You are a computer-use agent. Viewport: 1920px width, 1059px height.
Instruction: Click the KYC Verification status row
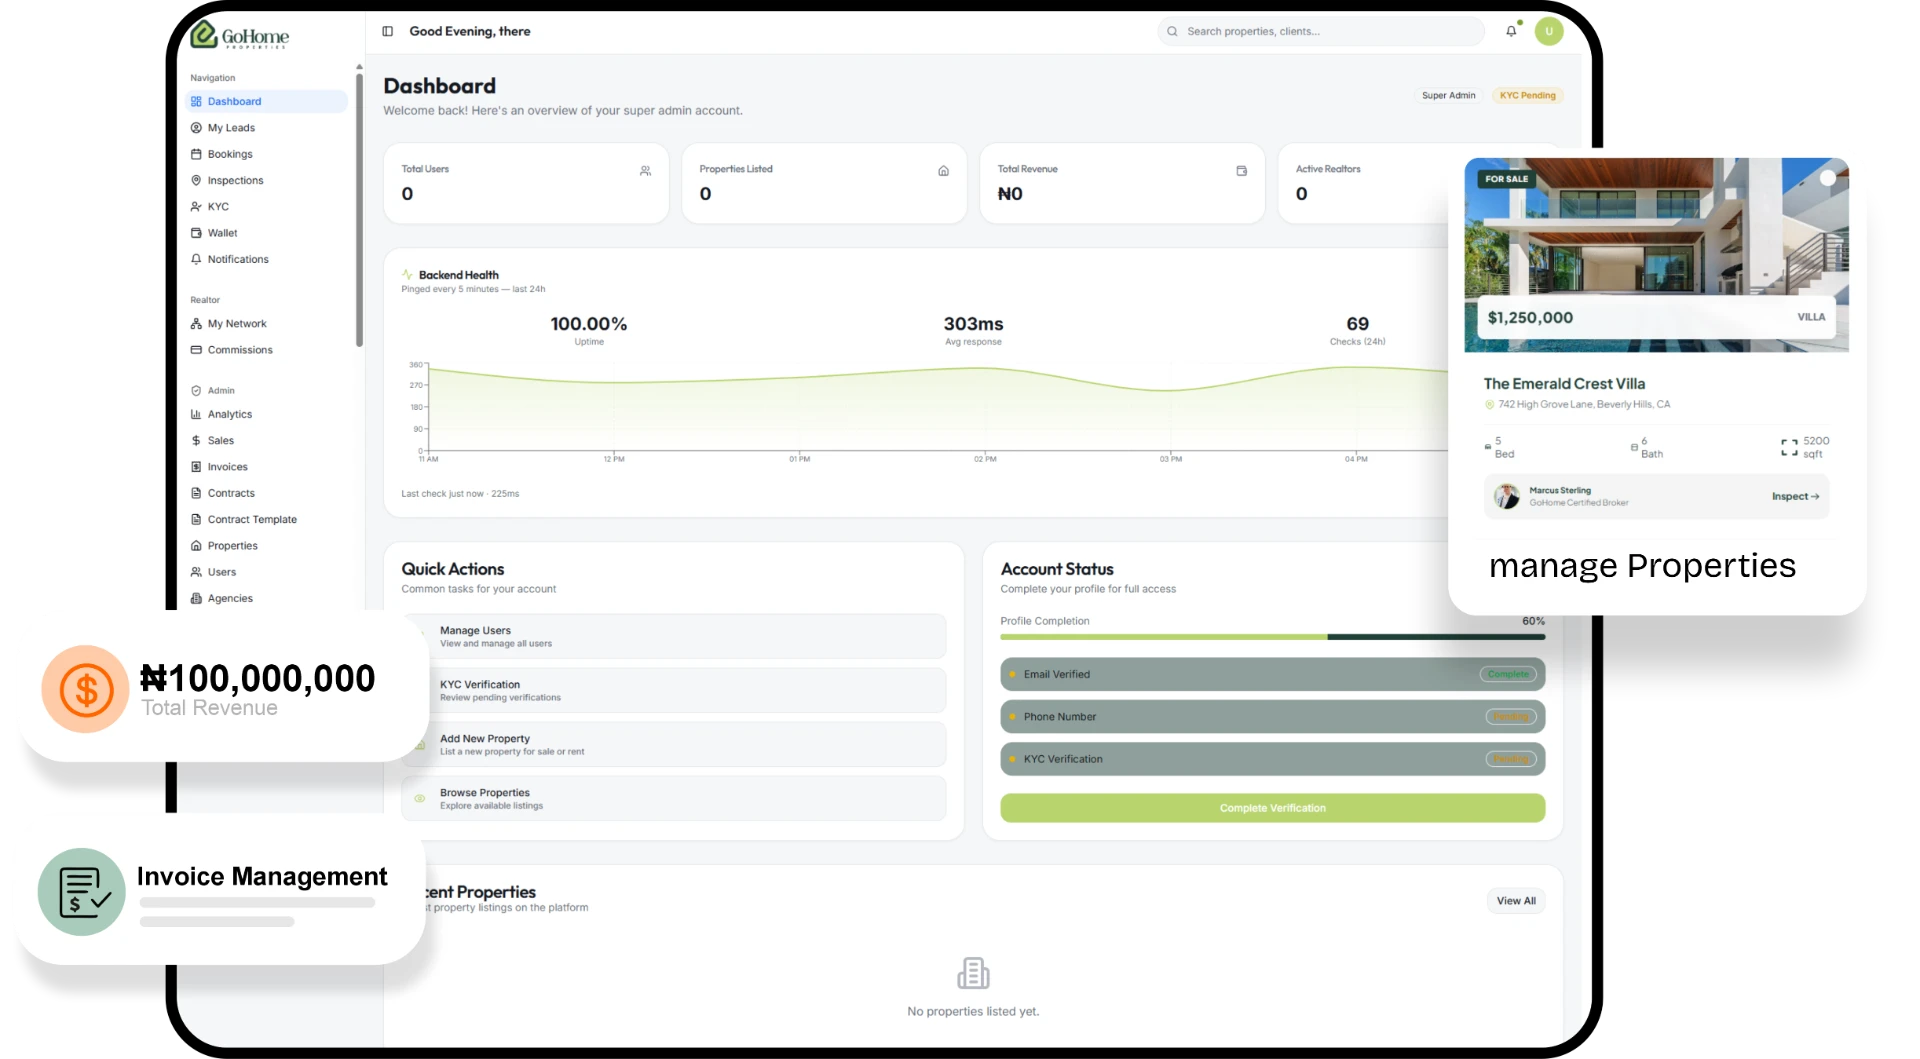tap(1272, 759)
